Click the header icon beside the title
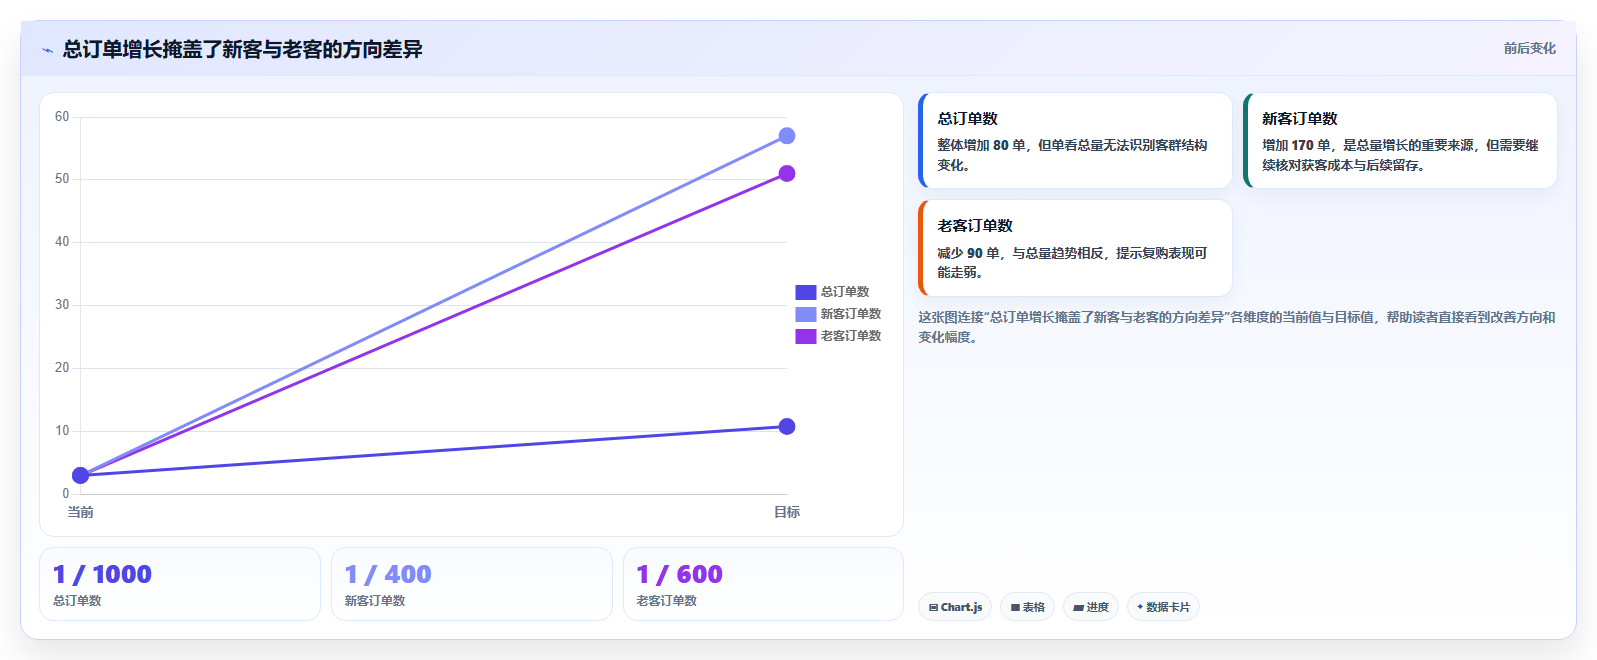The height and width of the screenshot is (660, 1597). [47, 50]
